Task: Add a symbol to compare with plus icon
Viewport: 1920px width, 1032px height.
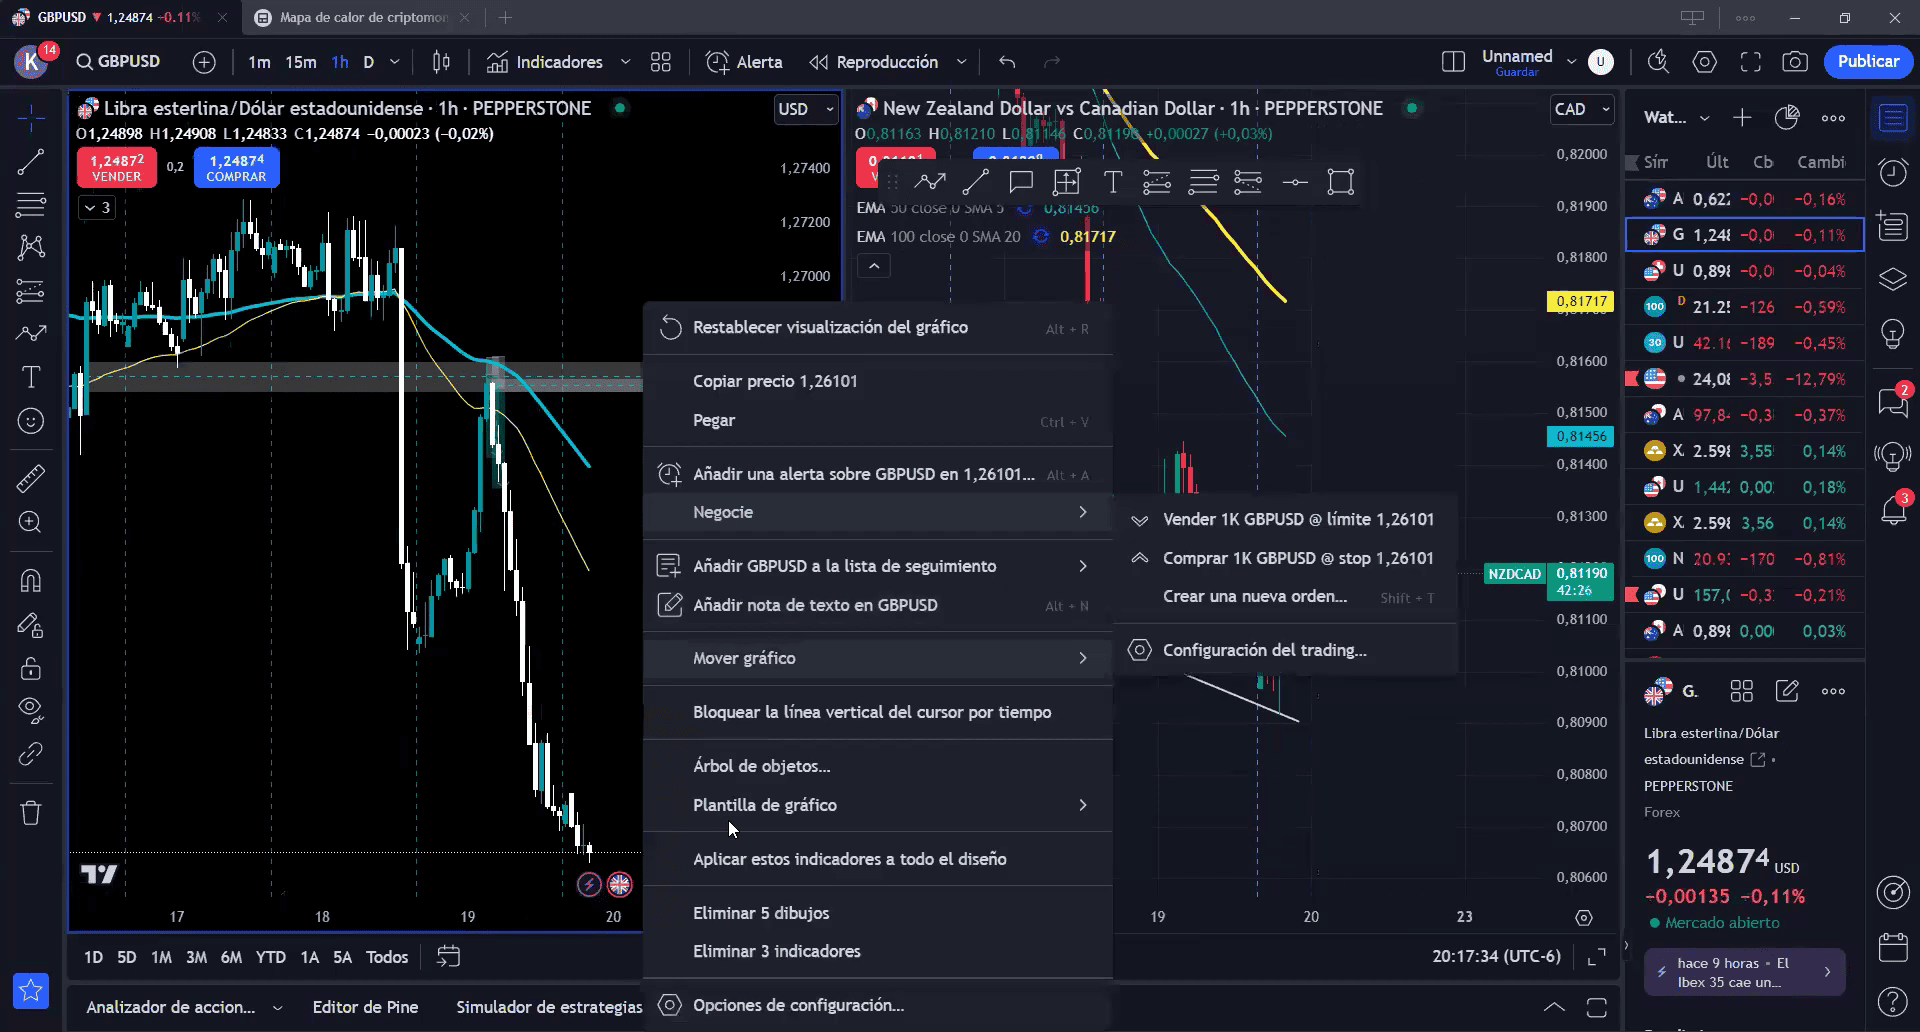Action: tap(204, 62)
